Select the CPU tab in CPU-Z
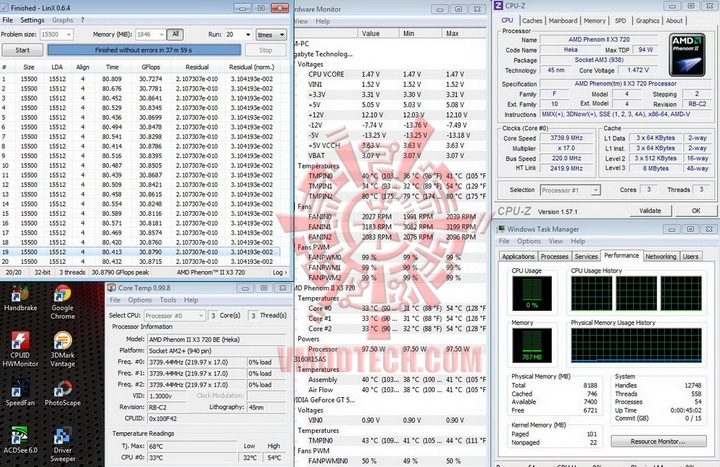This screenshot has height=467, width=720. [507, 20]
